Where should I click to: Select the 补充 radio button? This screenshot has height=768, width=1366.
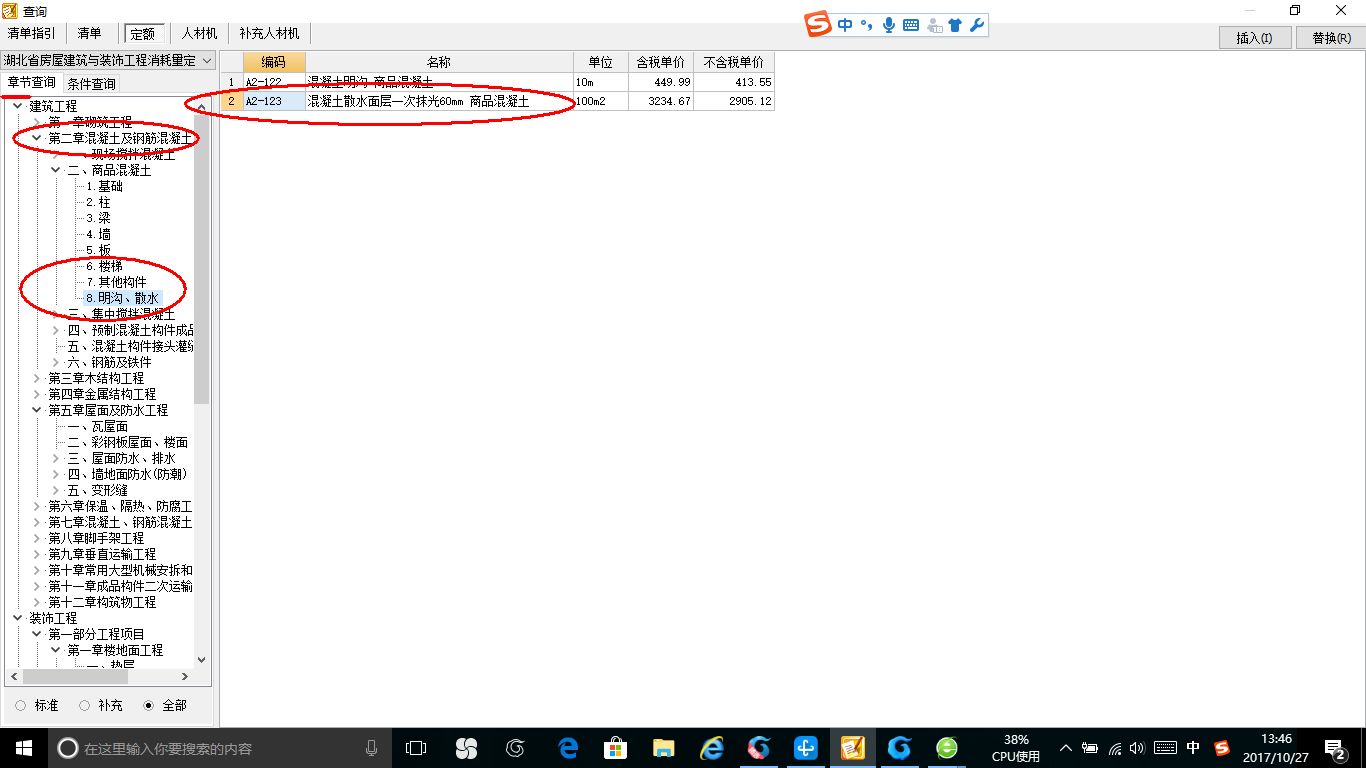point(85,705)
